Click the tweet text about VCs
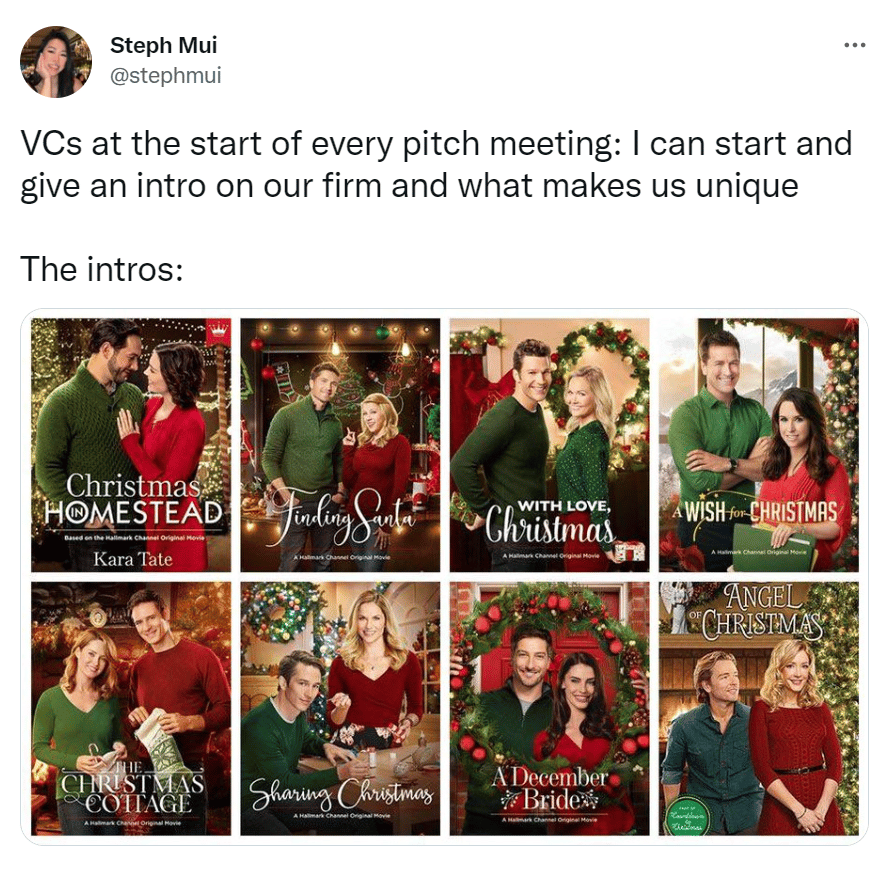This screenshot has height=872, width=891. [436, 164]
